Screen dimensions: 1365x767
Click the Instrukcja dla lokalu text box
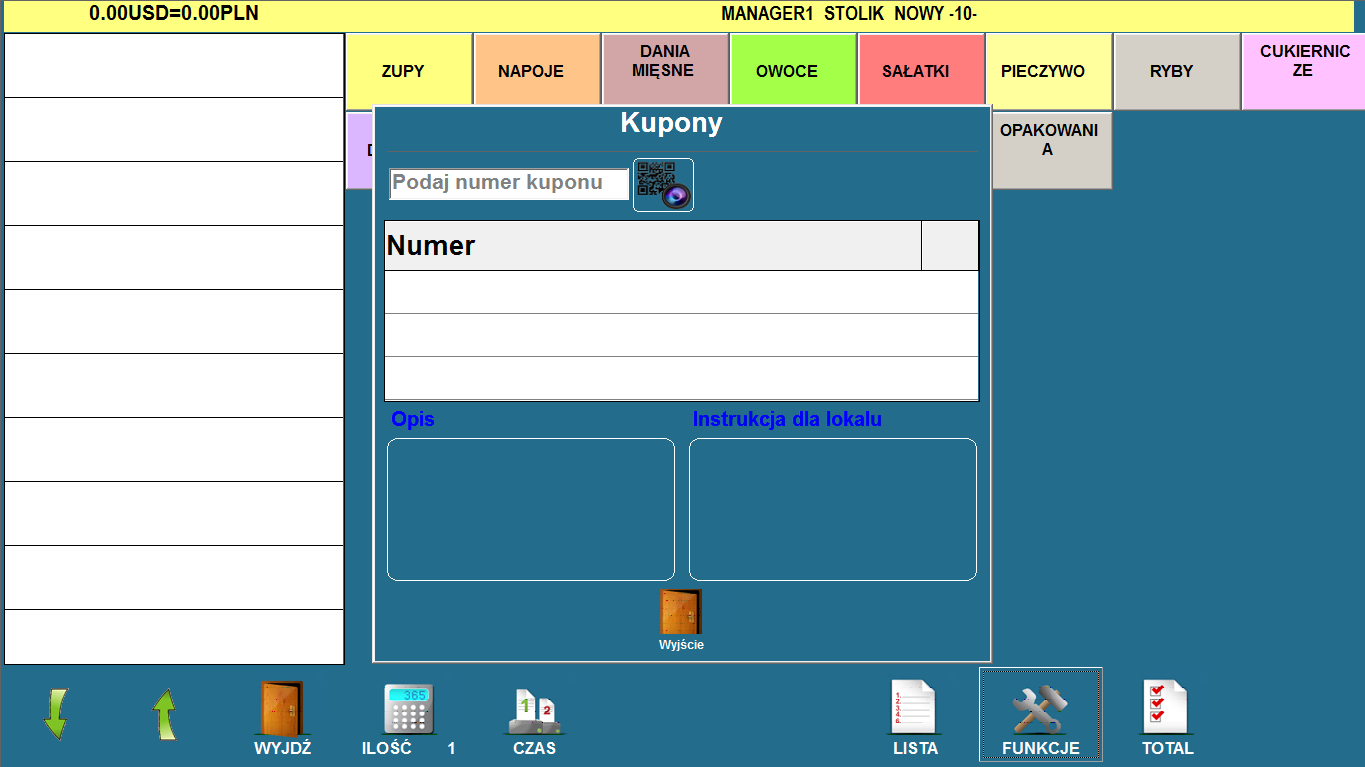tap(833, 509)
